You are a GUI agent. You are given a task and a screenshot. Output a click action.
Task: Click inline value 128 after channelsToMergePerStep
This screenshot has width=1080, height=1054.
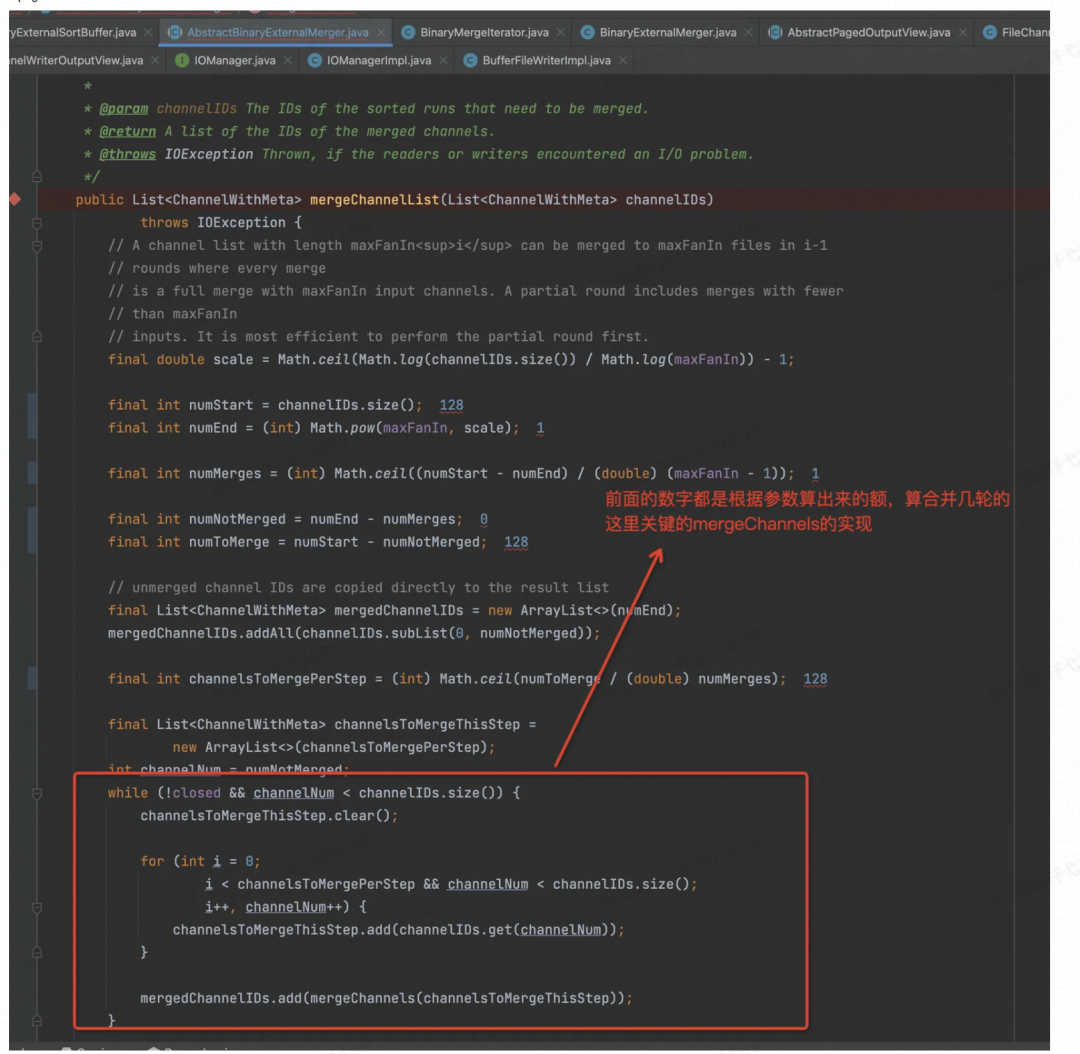point(815,679)
